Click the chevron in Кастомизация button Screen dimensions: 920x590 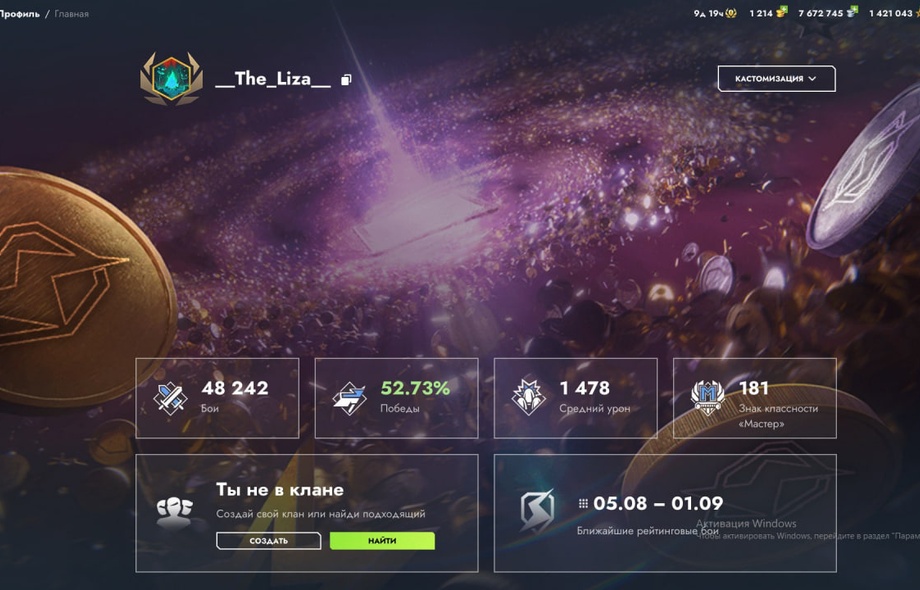click(812, 79)
